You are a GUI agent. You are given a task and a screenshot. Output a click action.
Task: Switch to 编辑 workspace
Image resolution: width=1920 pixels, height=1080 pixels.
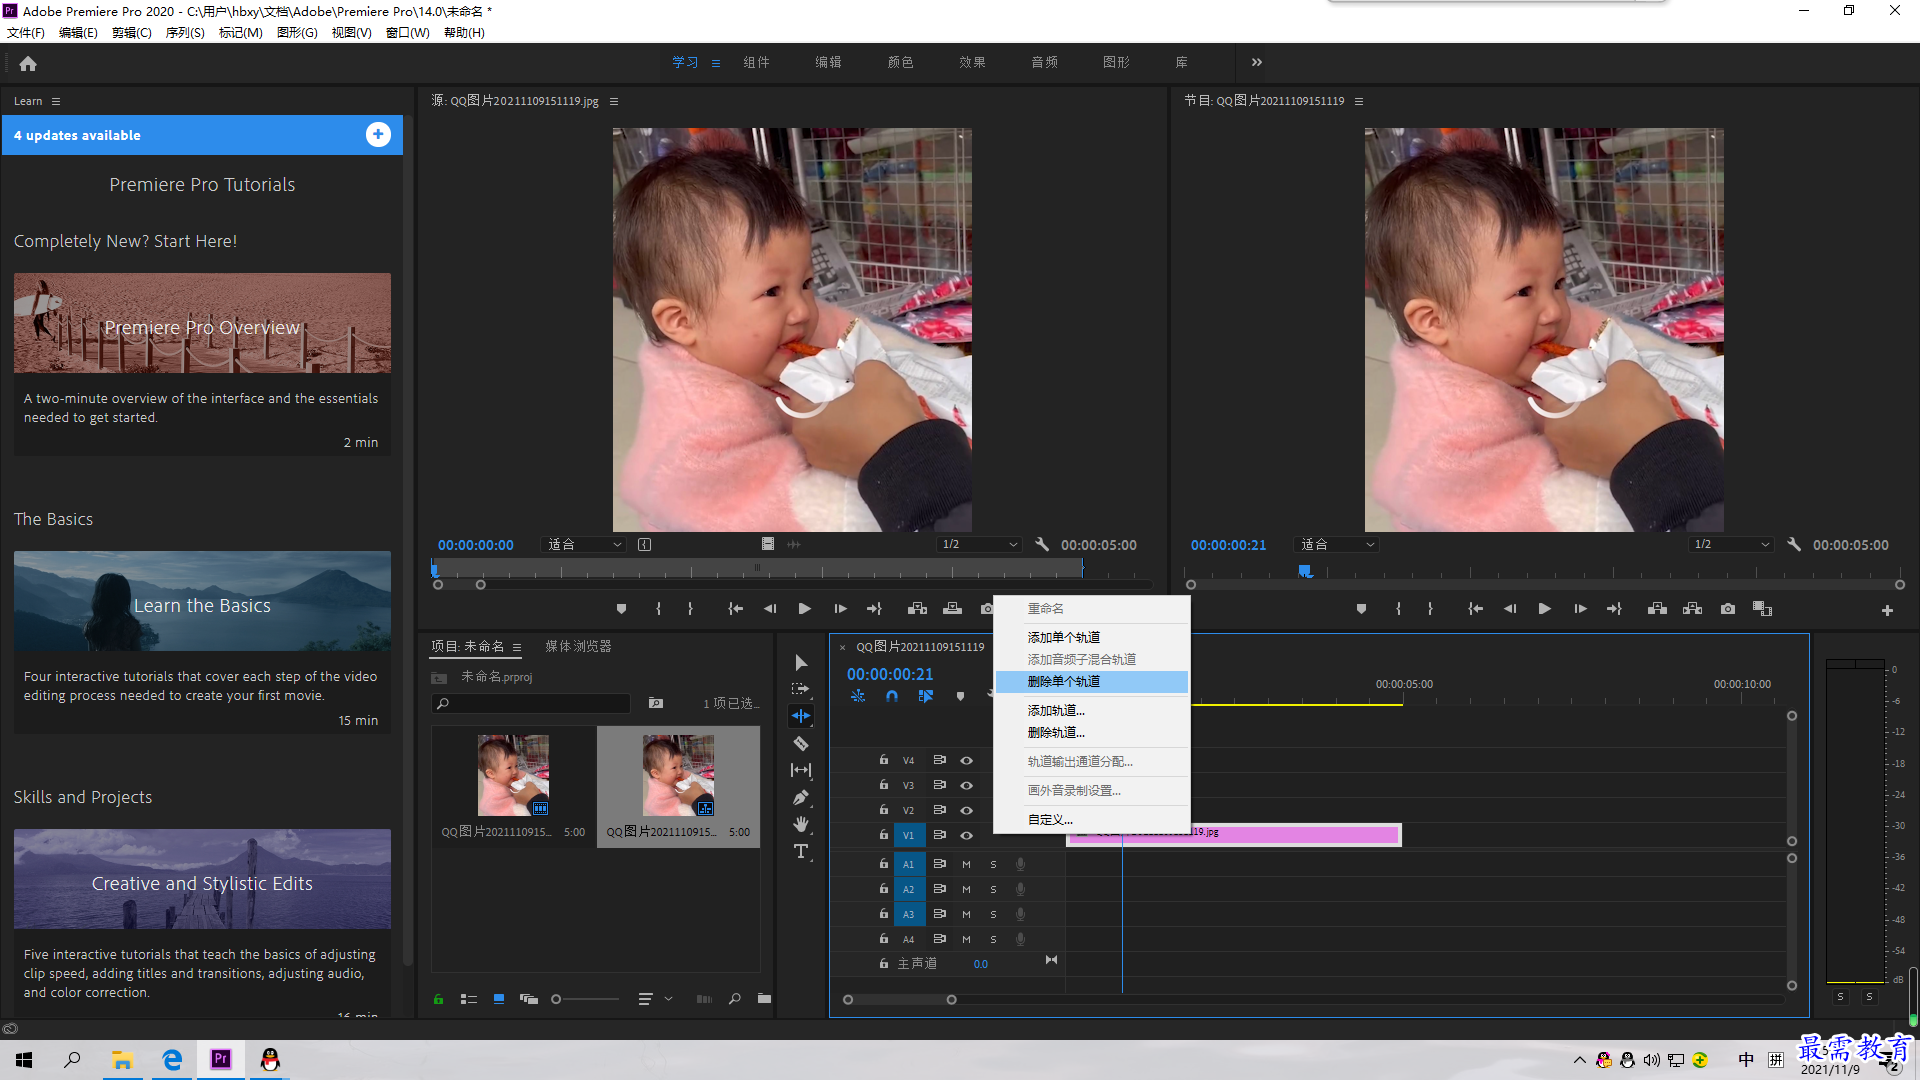[x=828, y=62]
